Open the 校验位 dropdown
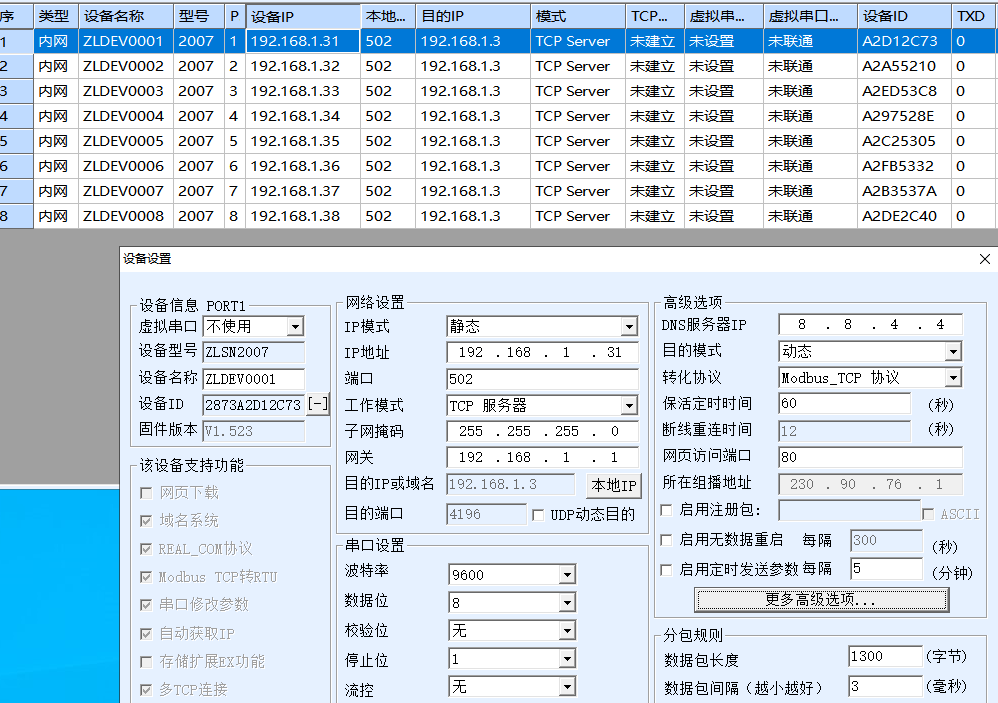This screenshot has width=998, height=703. [x=567, y=631]
